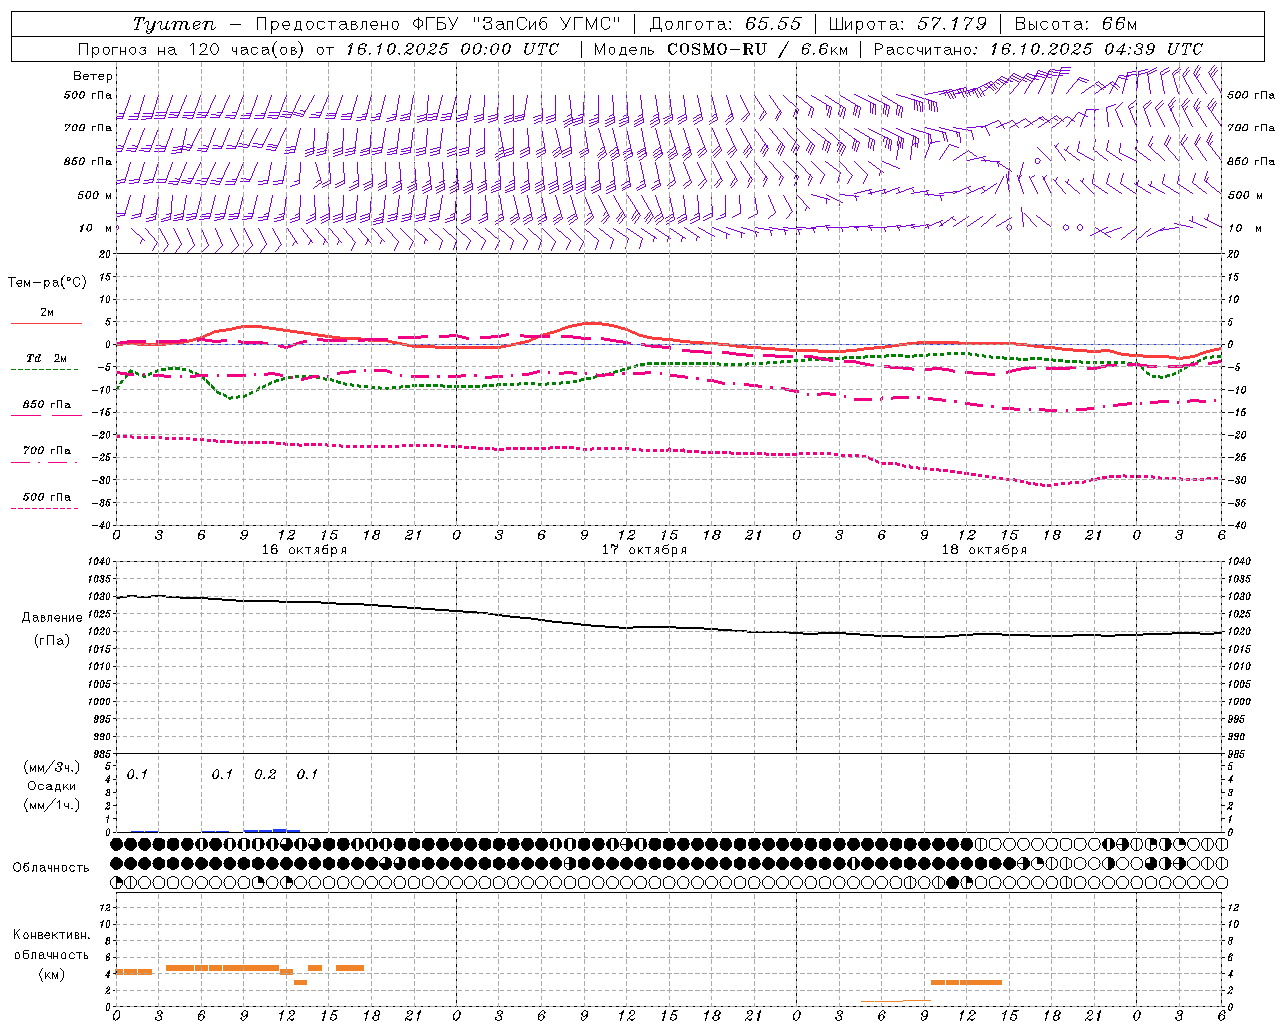Click the "Рассчитано: 16.10.2025 04:39 UTC" timestamp
Image resolution: width=1280 pixels, height=1024 pixels.
[1038, 49]
